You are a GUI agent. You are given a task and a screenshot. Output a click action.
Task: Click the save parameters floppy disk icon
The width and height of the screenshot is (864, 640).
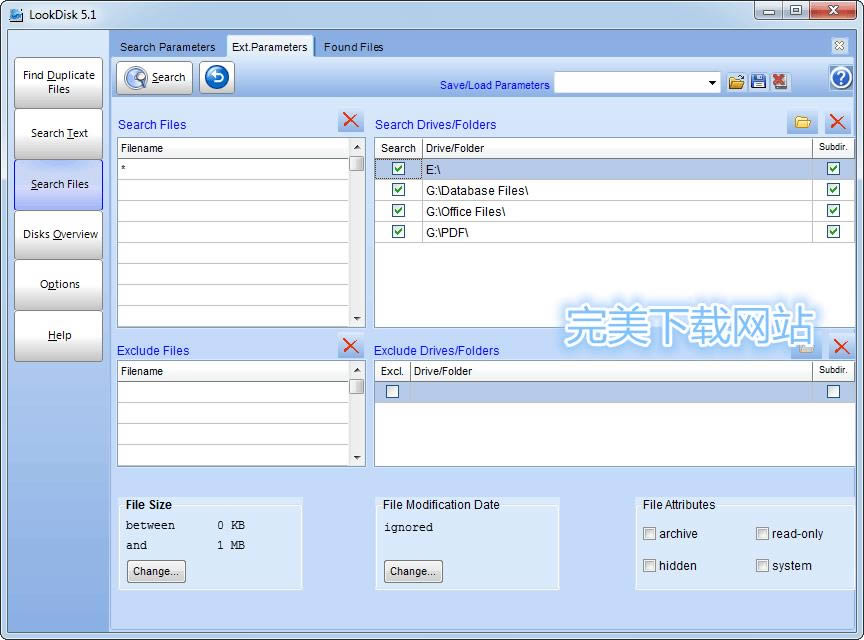758,82
